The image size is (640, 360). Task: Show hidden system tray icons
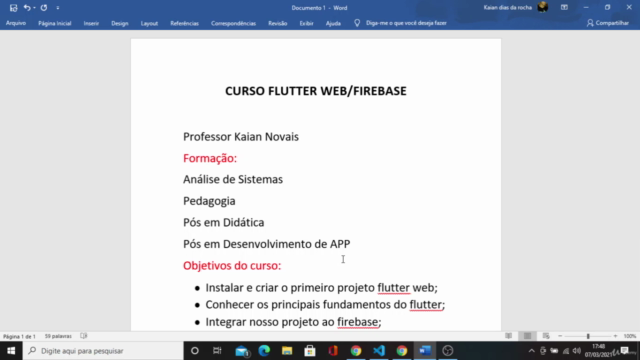tap(531, 351)
